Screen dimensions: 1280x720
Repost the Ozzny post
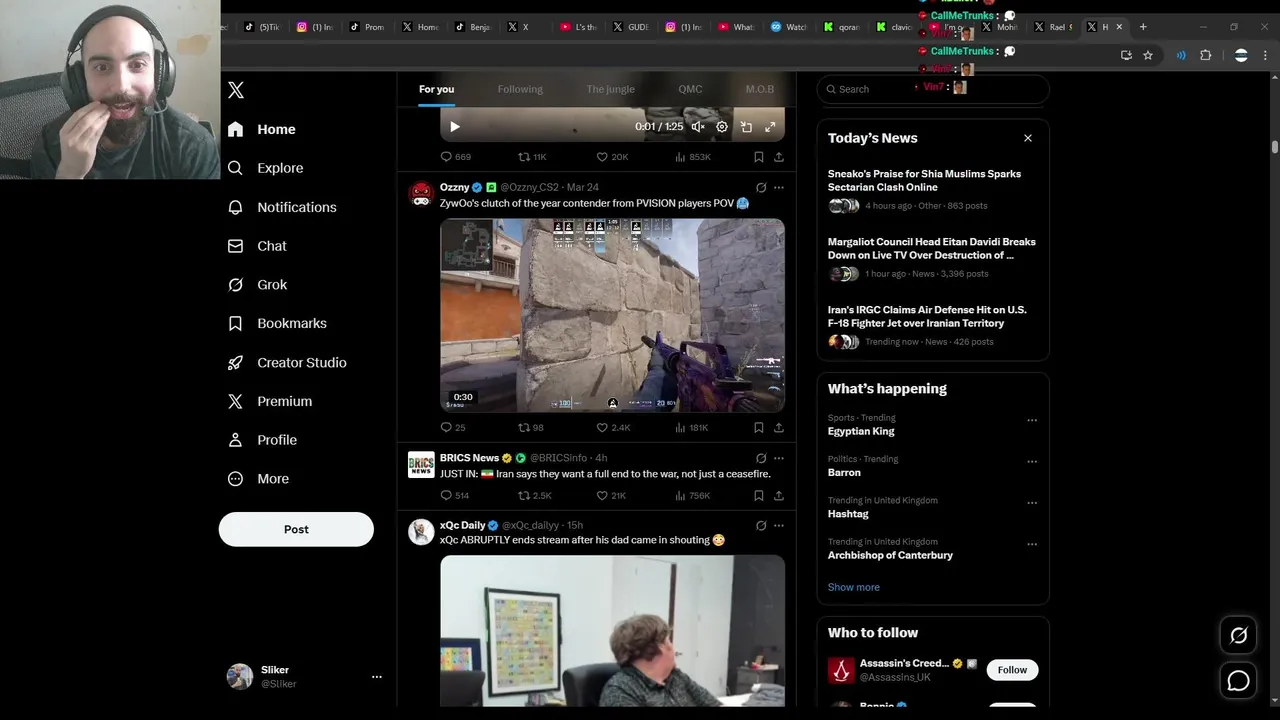(530, 427)
